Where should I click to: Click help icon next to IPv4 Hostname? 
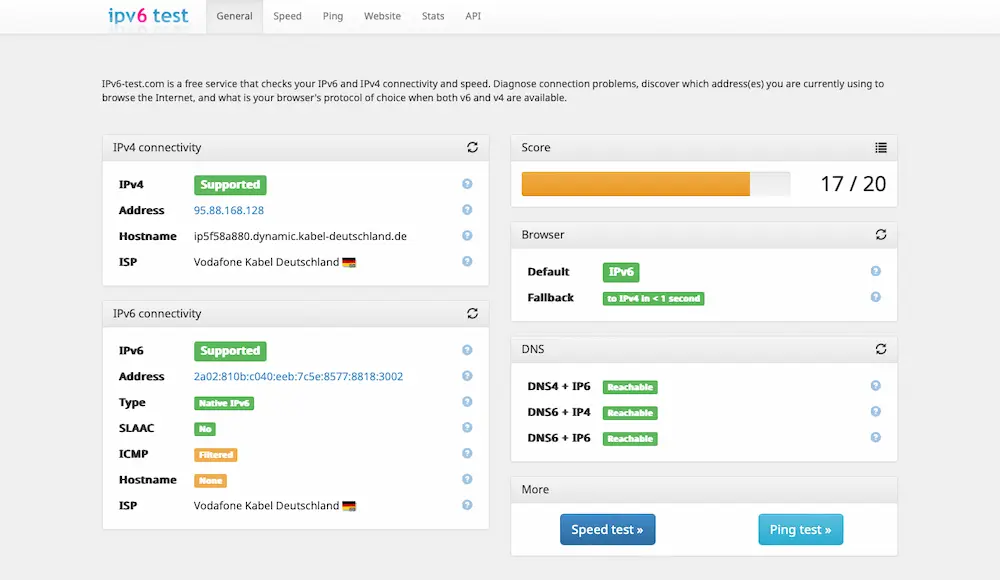467,236
